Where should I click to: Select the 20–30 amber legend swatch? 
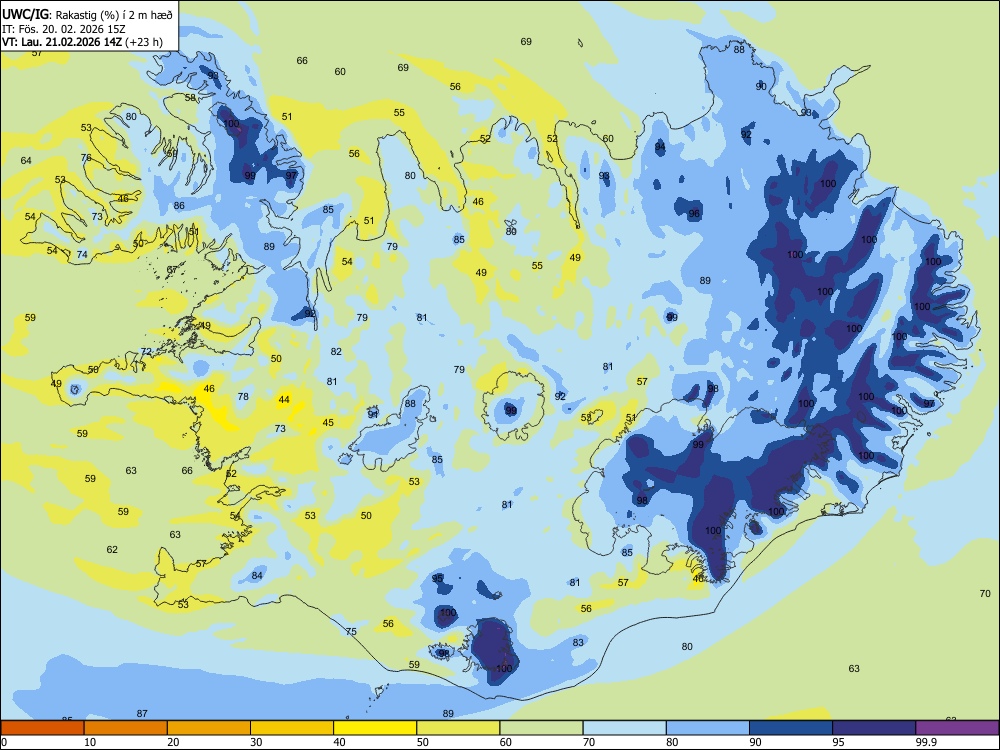point(209,728)
